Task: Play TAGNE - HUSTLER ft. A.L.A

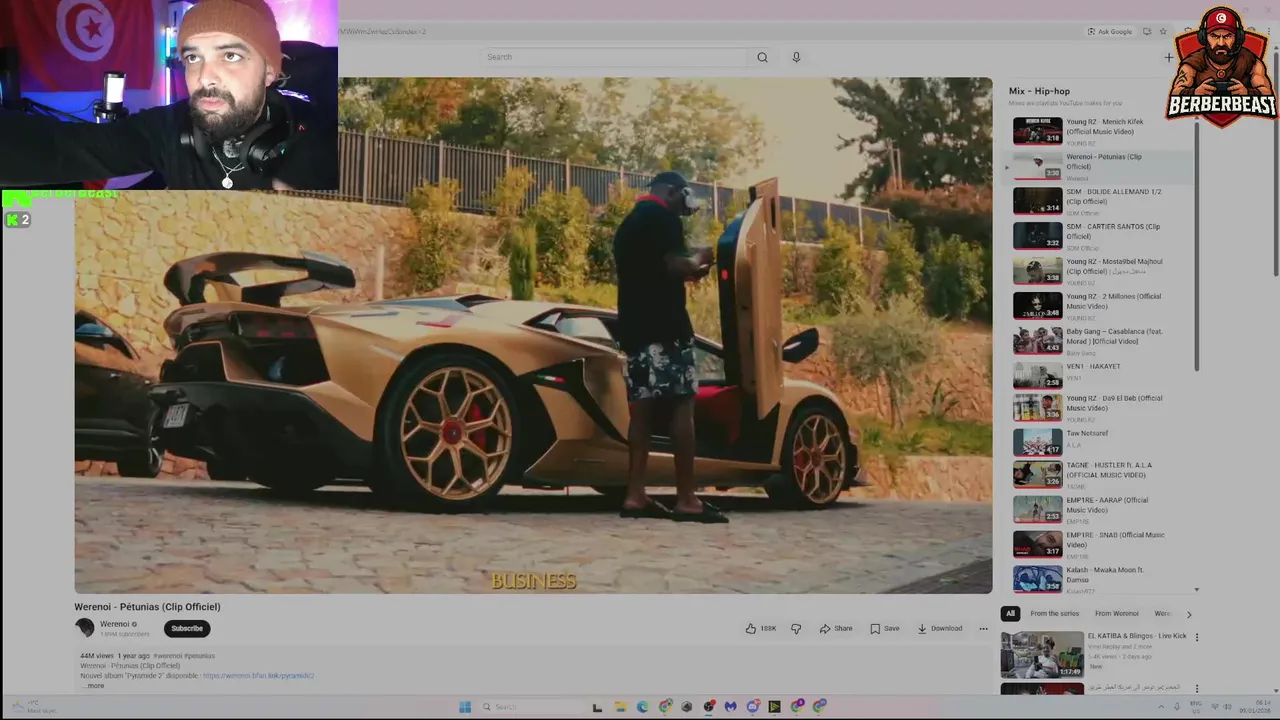Action: pos(1098,474)
